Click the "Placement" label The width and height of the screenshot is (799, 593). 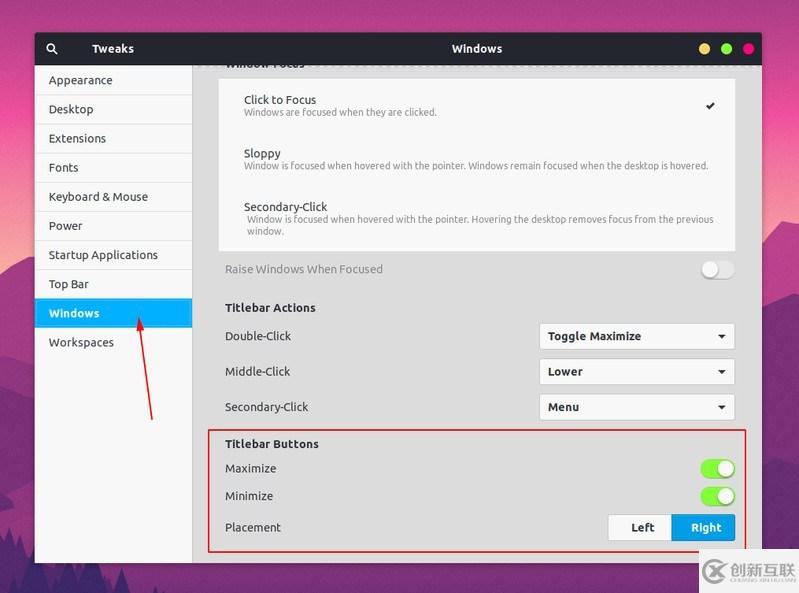point(253,528)
